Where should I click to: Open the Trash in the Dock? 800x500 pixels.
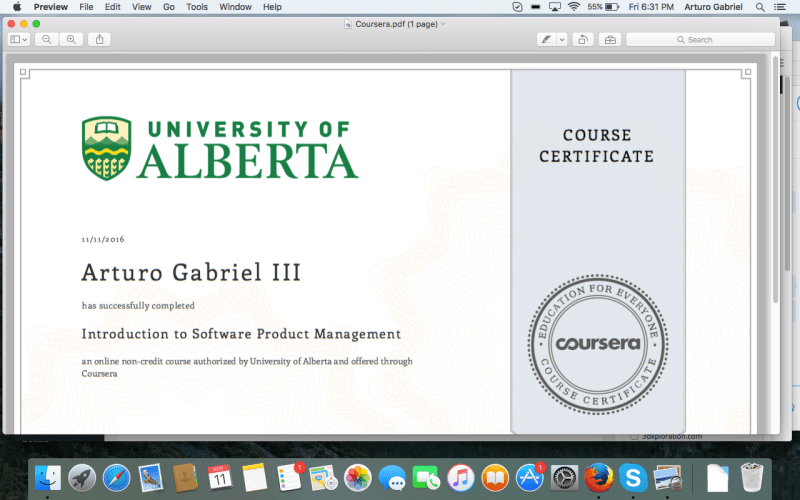click(x=752, y=478)
